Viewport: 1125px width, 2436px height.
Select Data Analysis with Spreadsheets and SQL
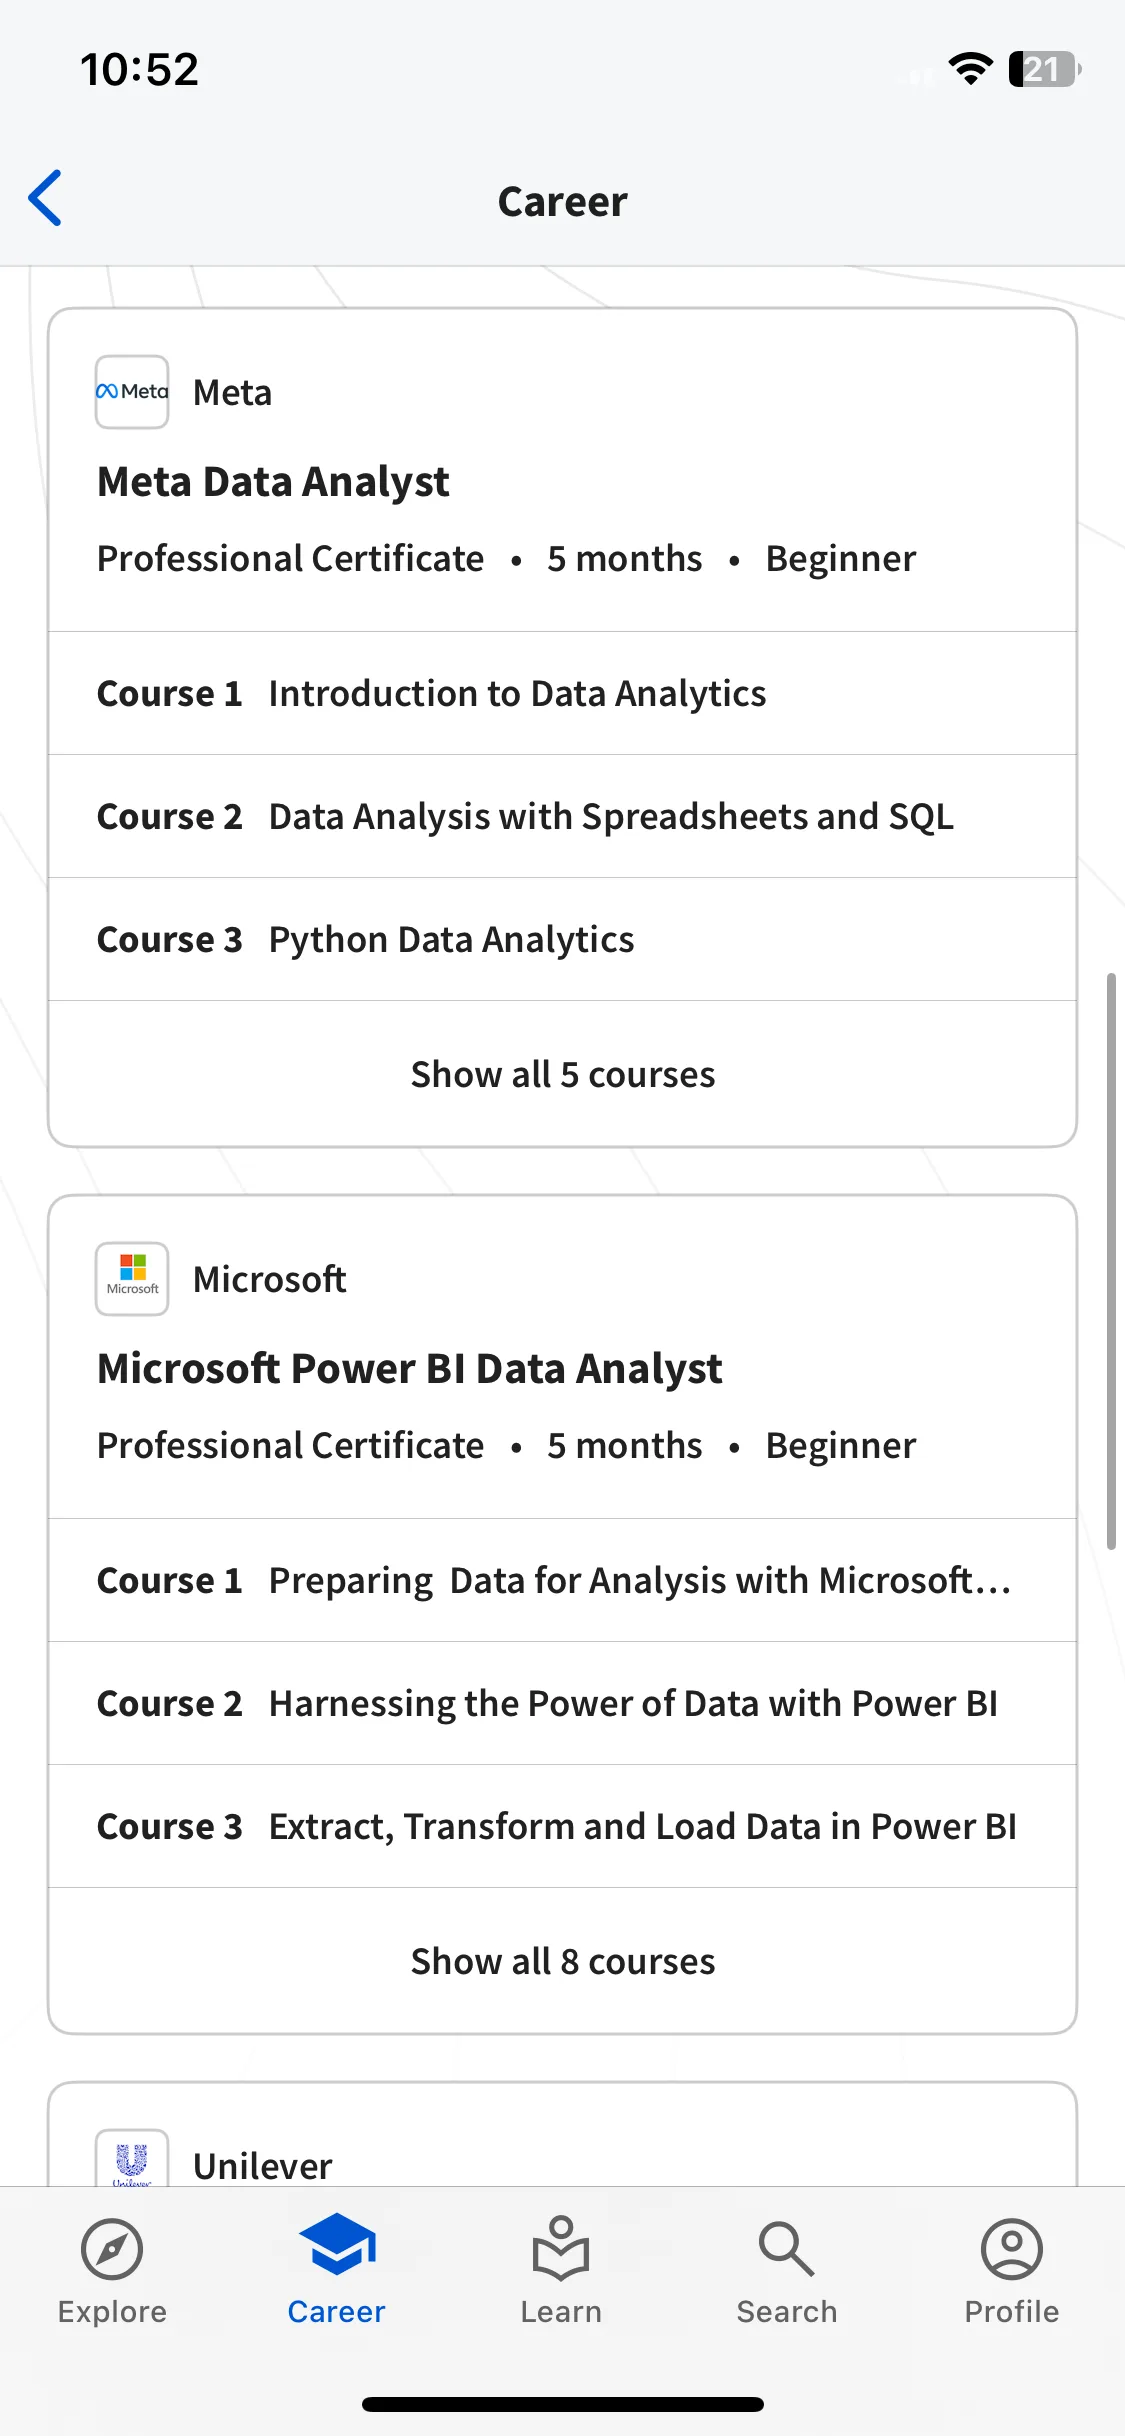pos(563,816)
